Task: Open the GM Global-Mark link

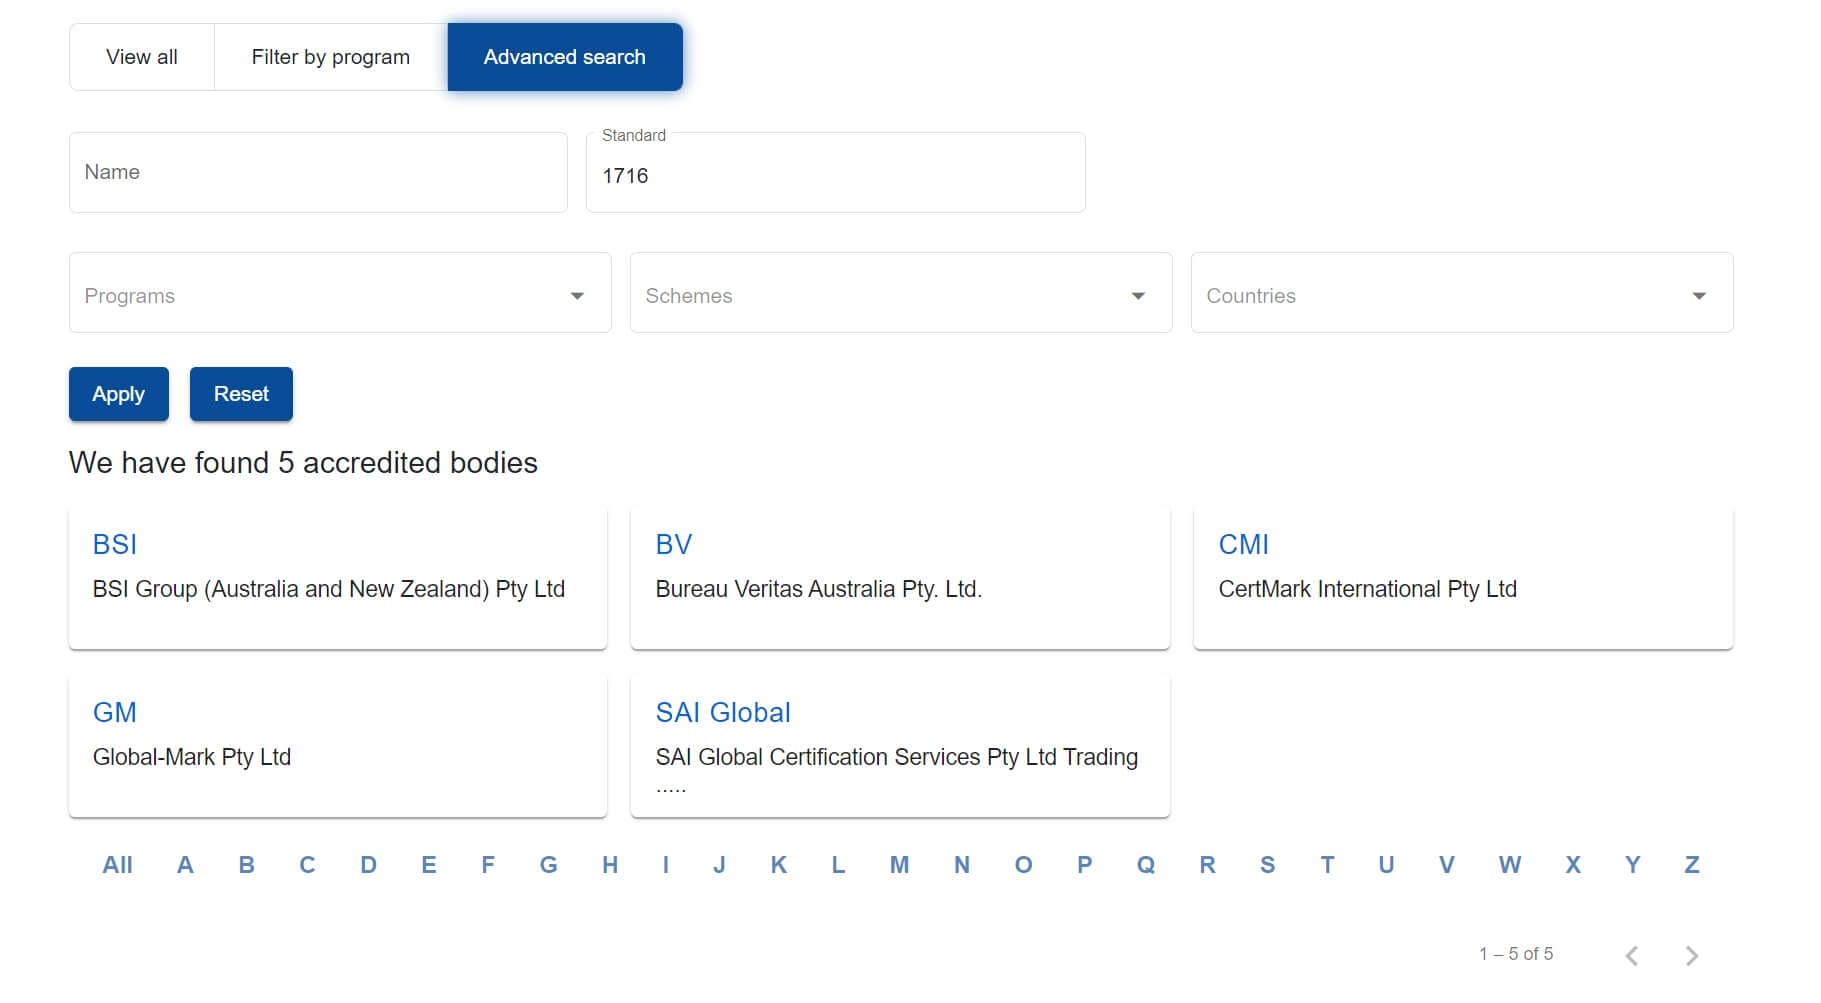Action: (x=115, y=712)
